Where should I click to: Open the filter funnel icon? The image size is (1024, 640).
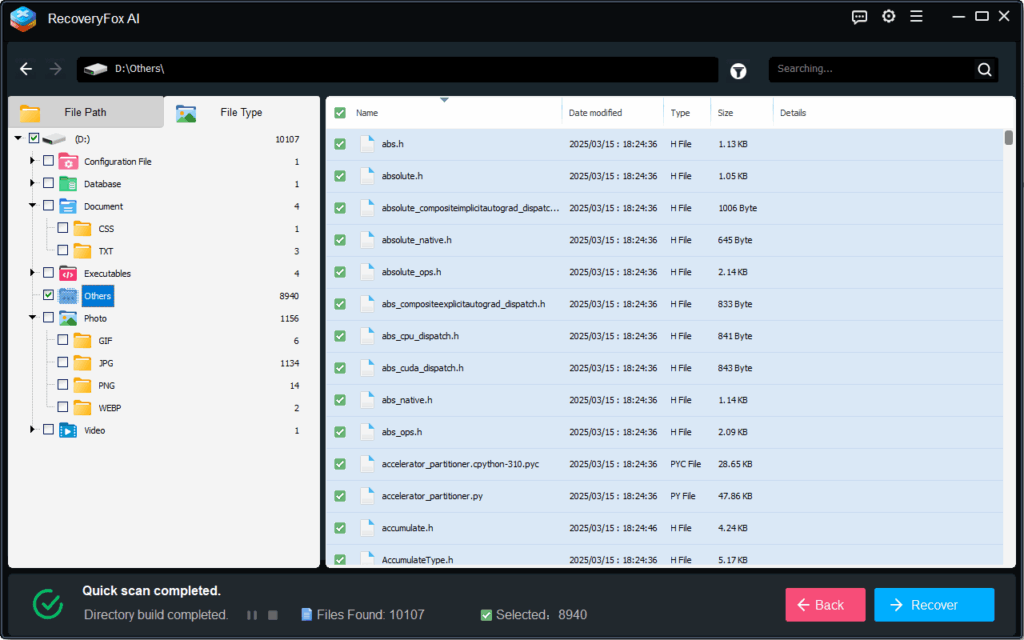[x=738, y=71]
